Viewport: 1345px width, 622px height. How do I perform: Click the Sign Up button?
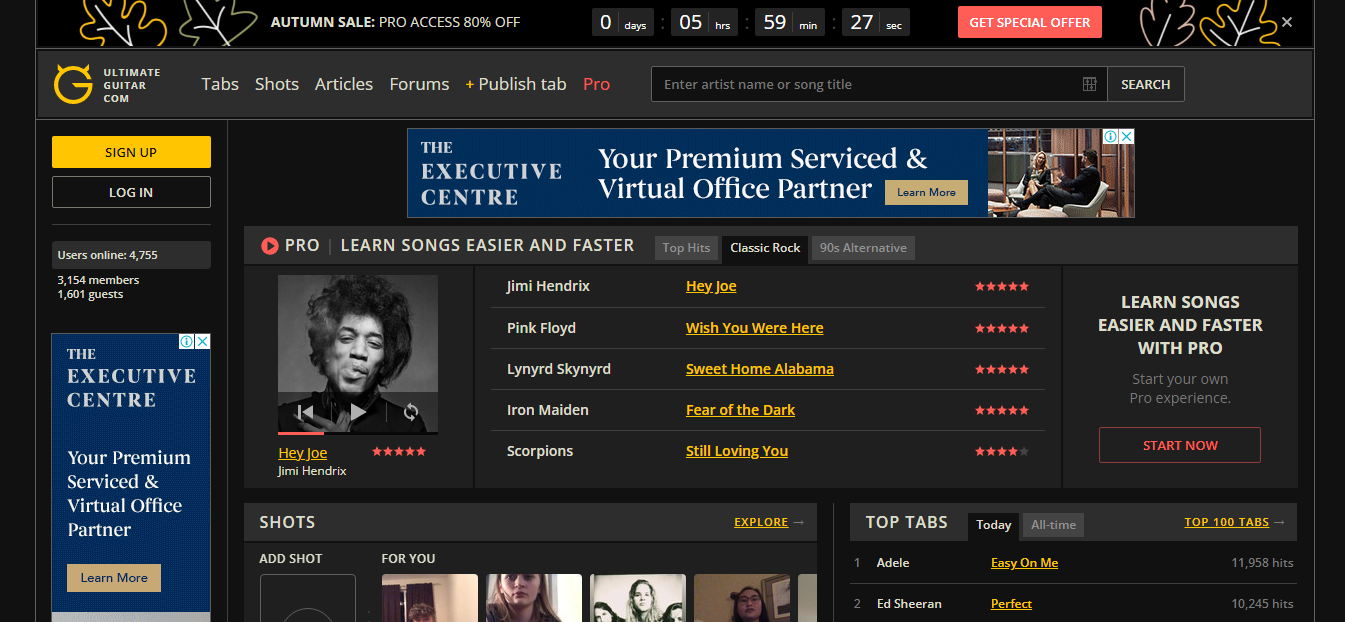coord(131,152)
